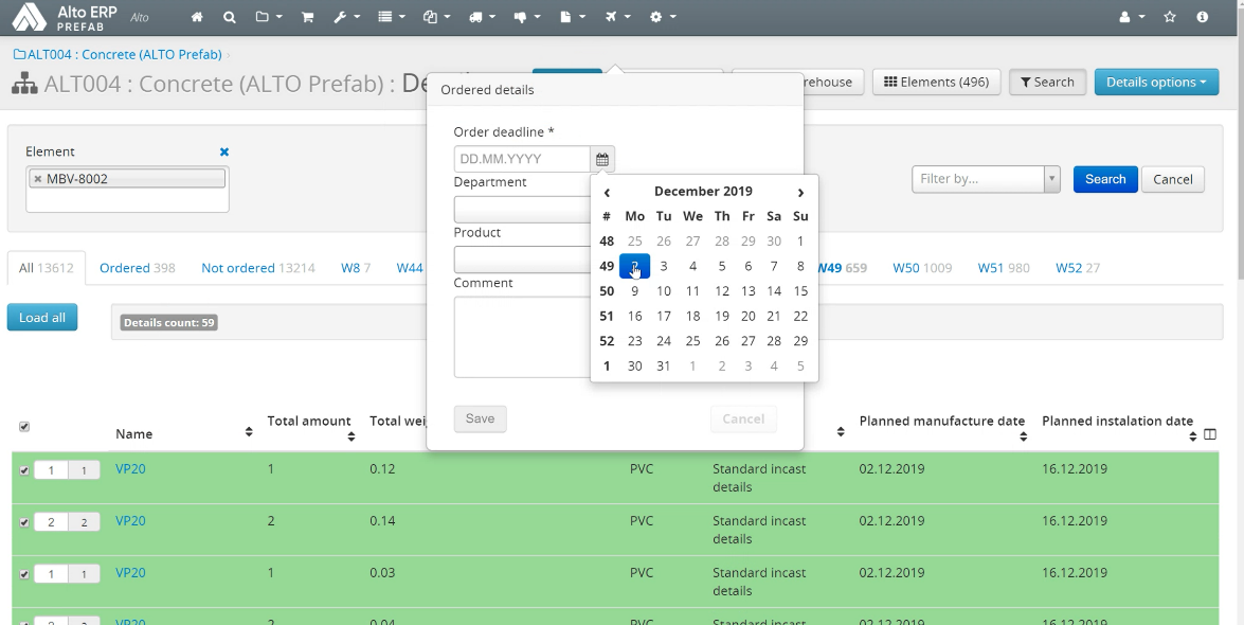Open calendar picker beside Order deadline
Viewport: 1244px width, 625px height.
(602, 159)
